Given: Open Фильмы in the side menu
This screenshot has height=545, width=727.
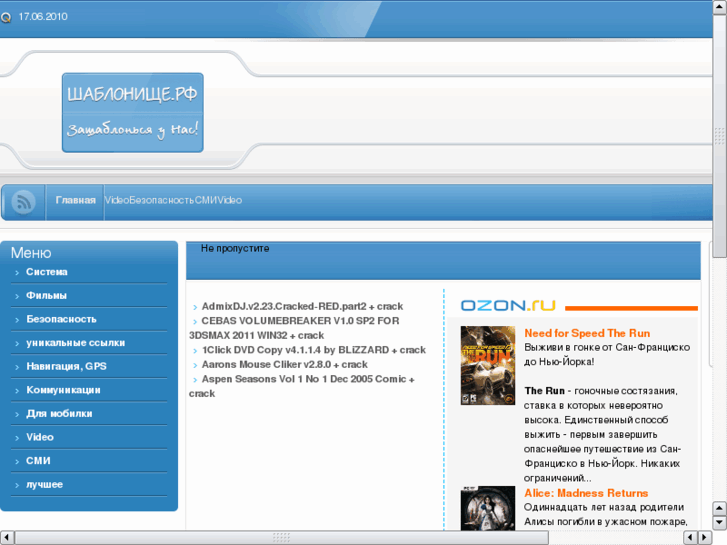Looking at the screenshot, I should coord(46,295).
